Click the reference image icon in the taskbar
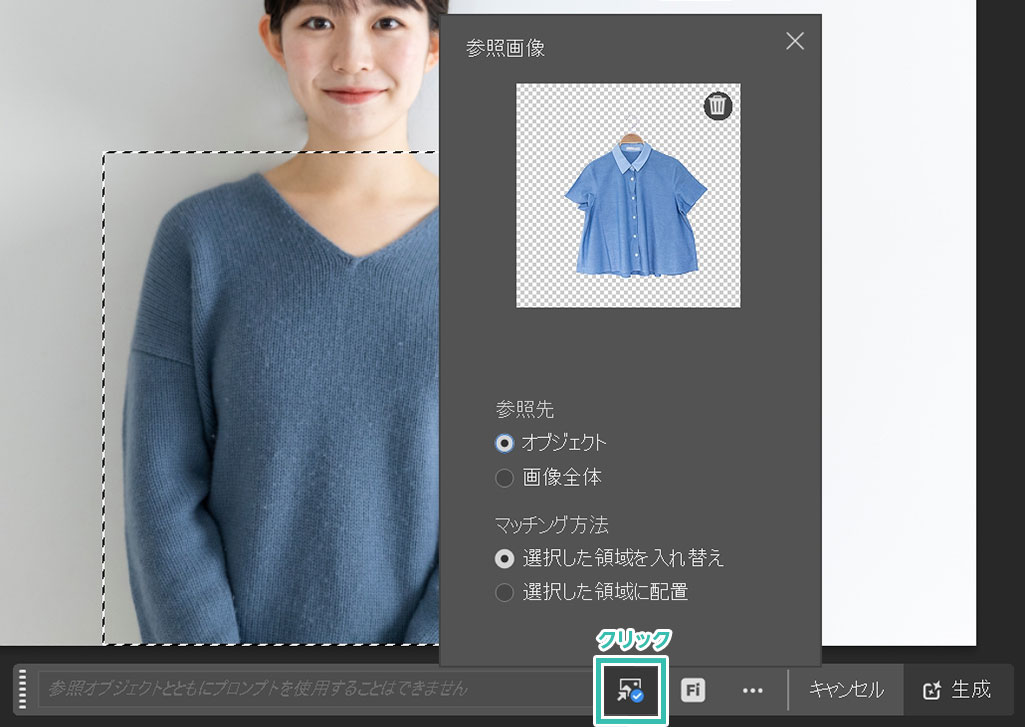The image size is (1025, 727). click(630, 690)
